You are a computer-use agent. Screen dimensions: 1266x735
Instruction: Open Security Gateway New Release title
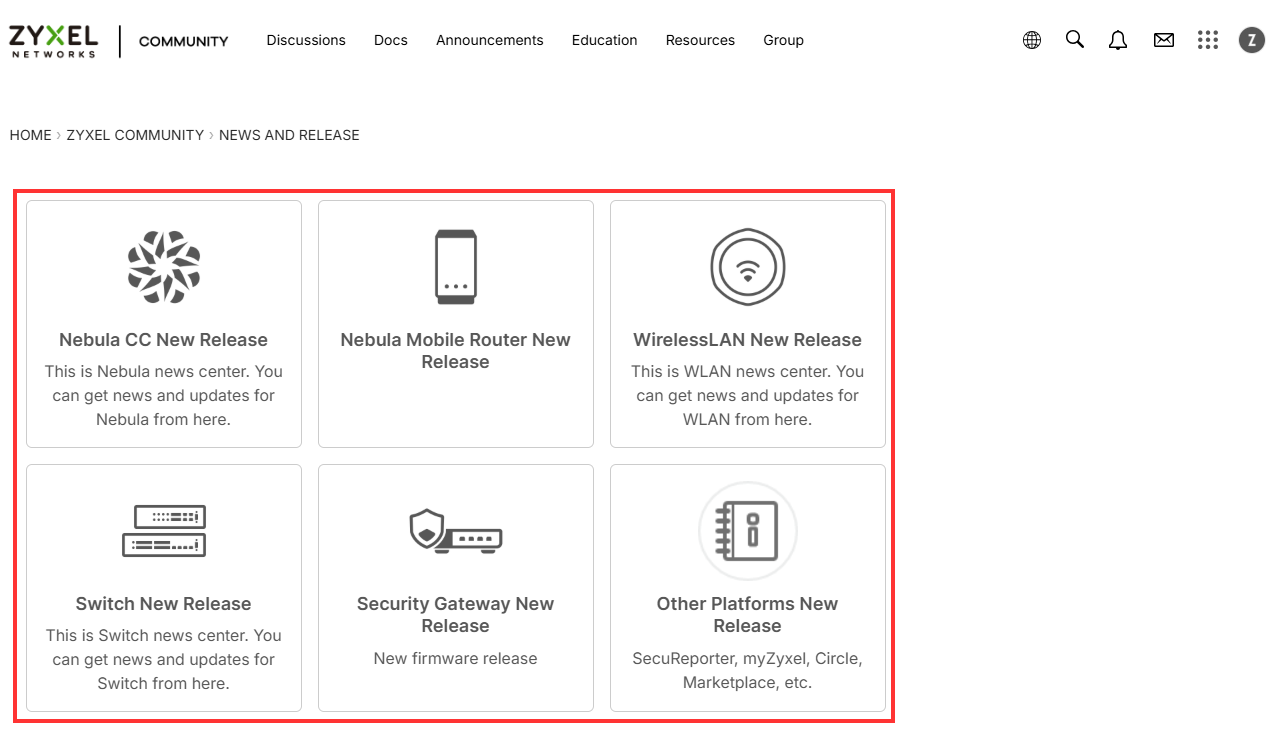point(456,615)
